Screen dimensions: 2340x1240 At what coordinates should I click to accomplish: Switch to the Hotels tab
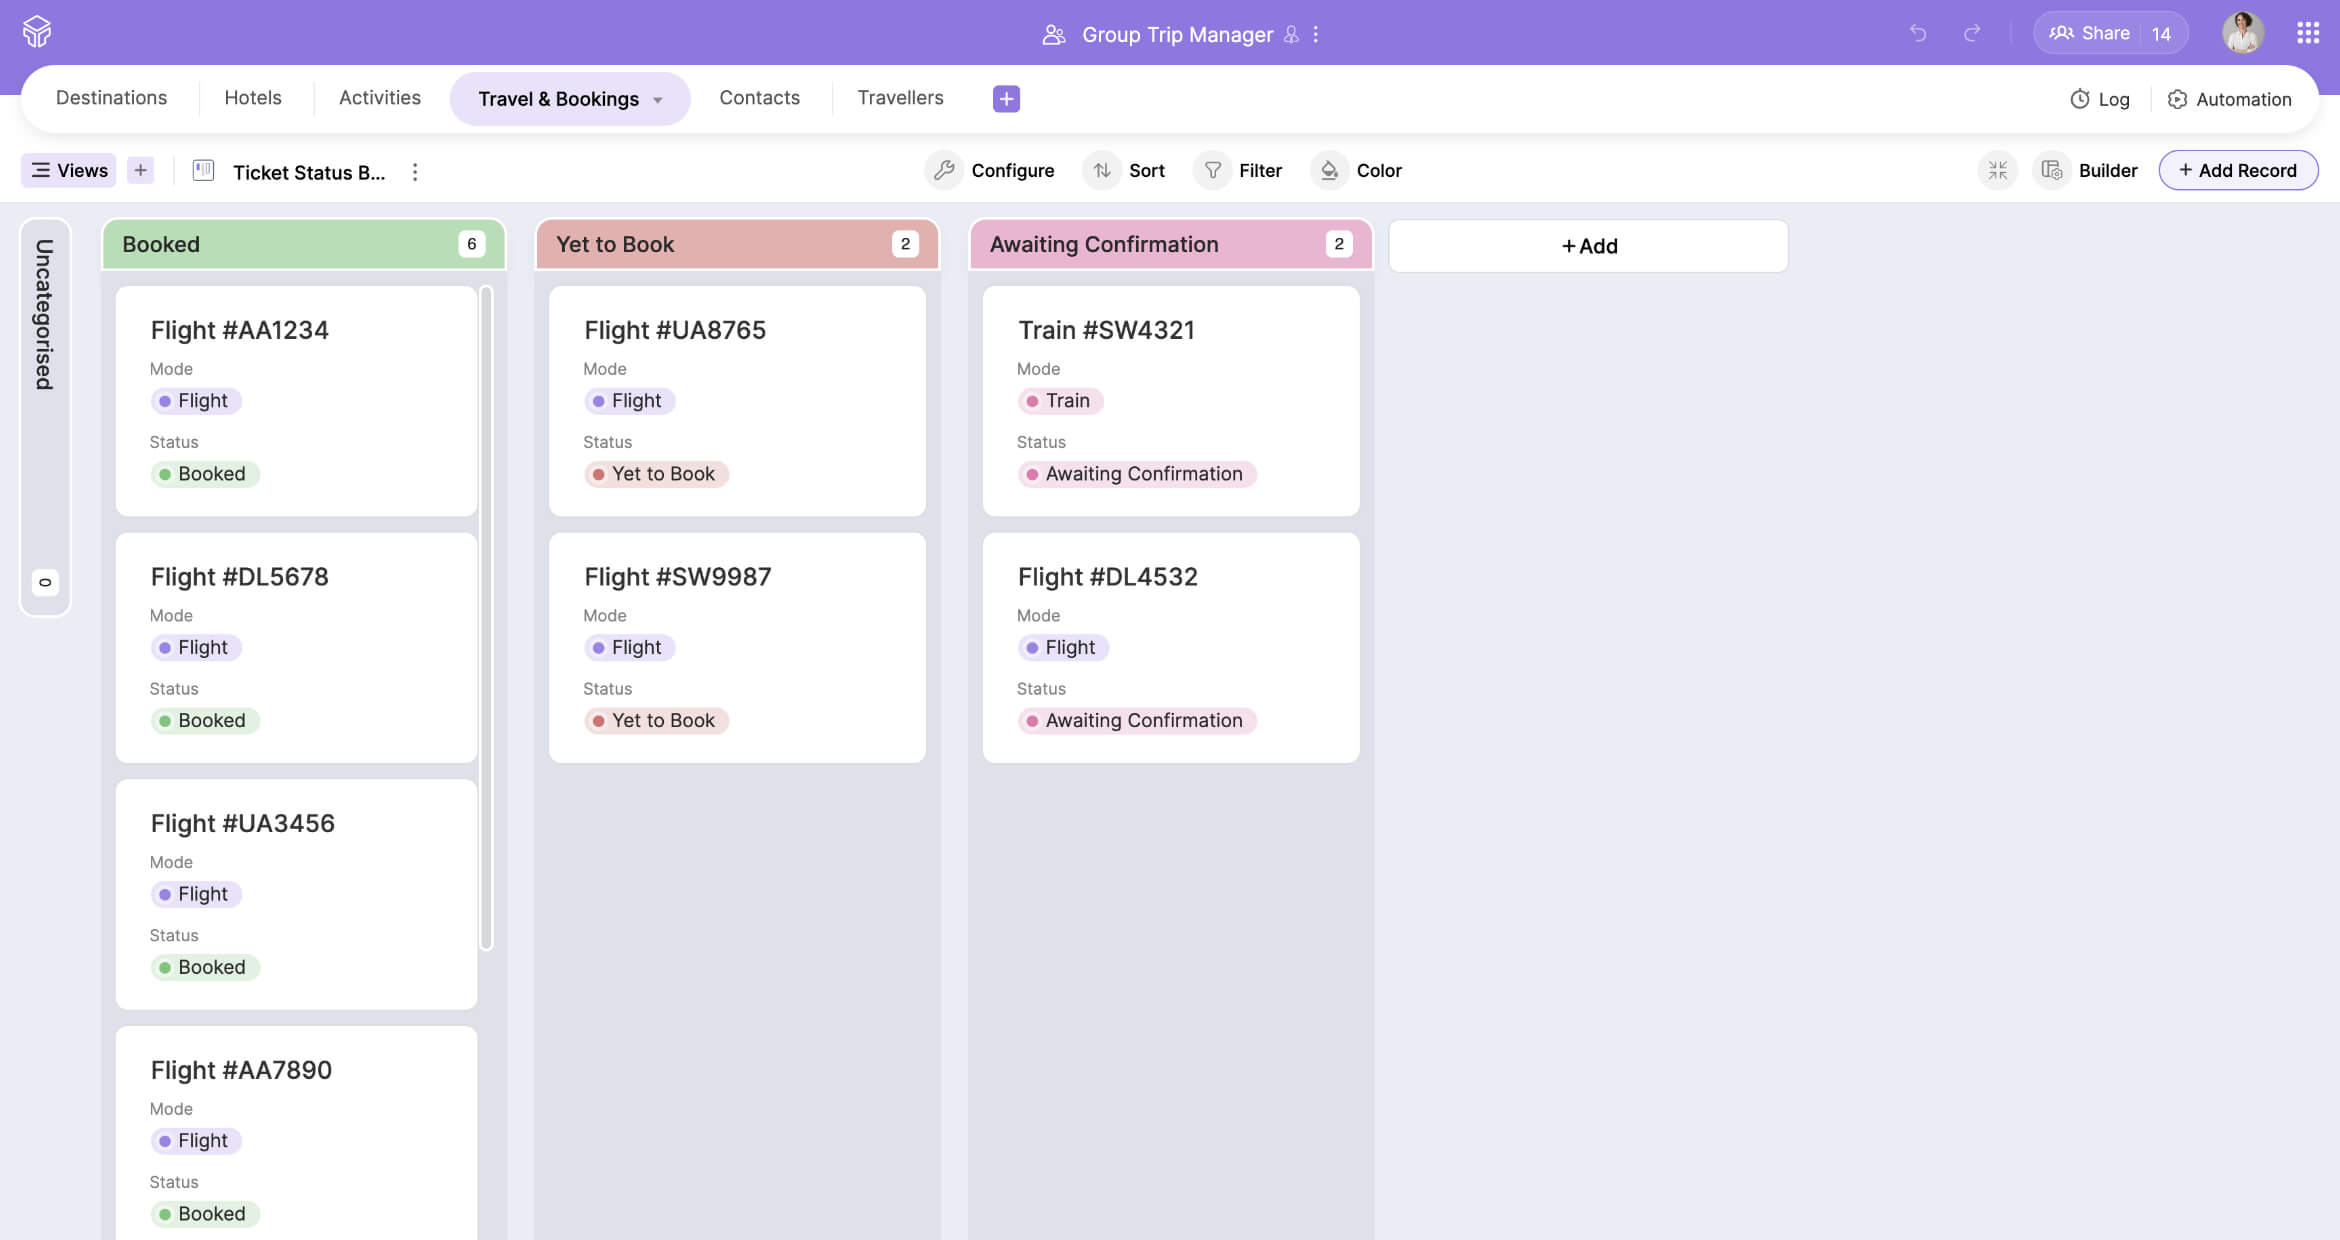tap(252, 97)
